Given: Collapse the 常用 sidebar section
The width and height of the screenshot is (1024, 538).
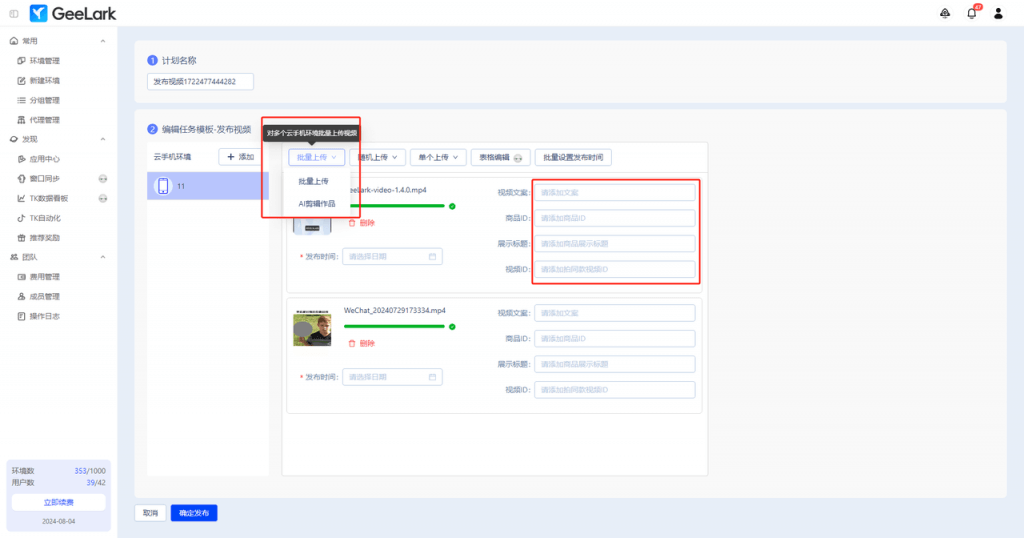Looking at the screenshot, I should (x=103, y=41).
